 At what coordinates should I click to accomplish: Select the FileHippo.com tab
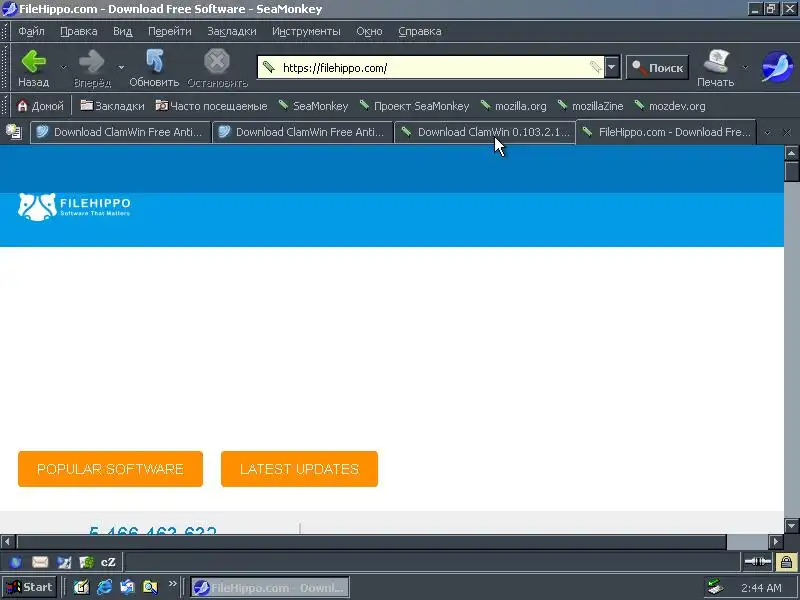(x=666, y=132)
